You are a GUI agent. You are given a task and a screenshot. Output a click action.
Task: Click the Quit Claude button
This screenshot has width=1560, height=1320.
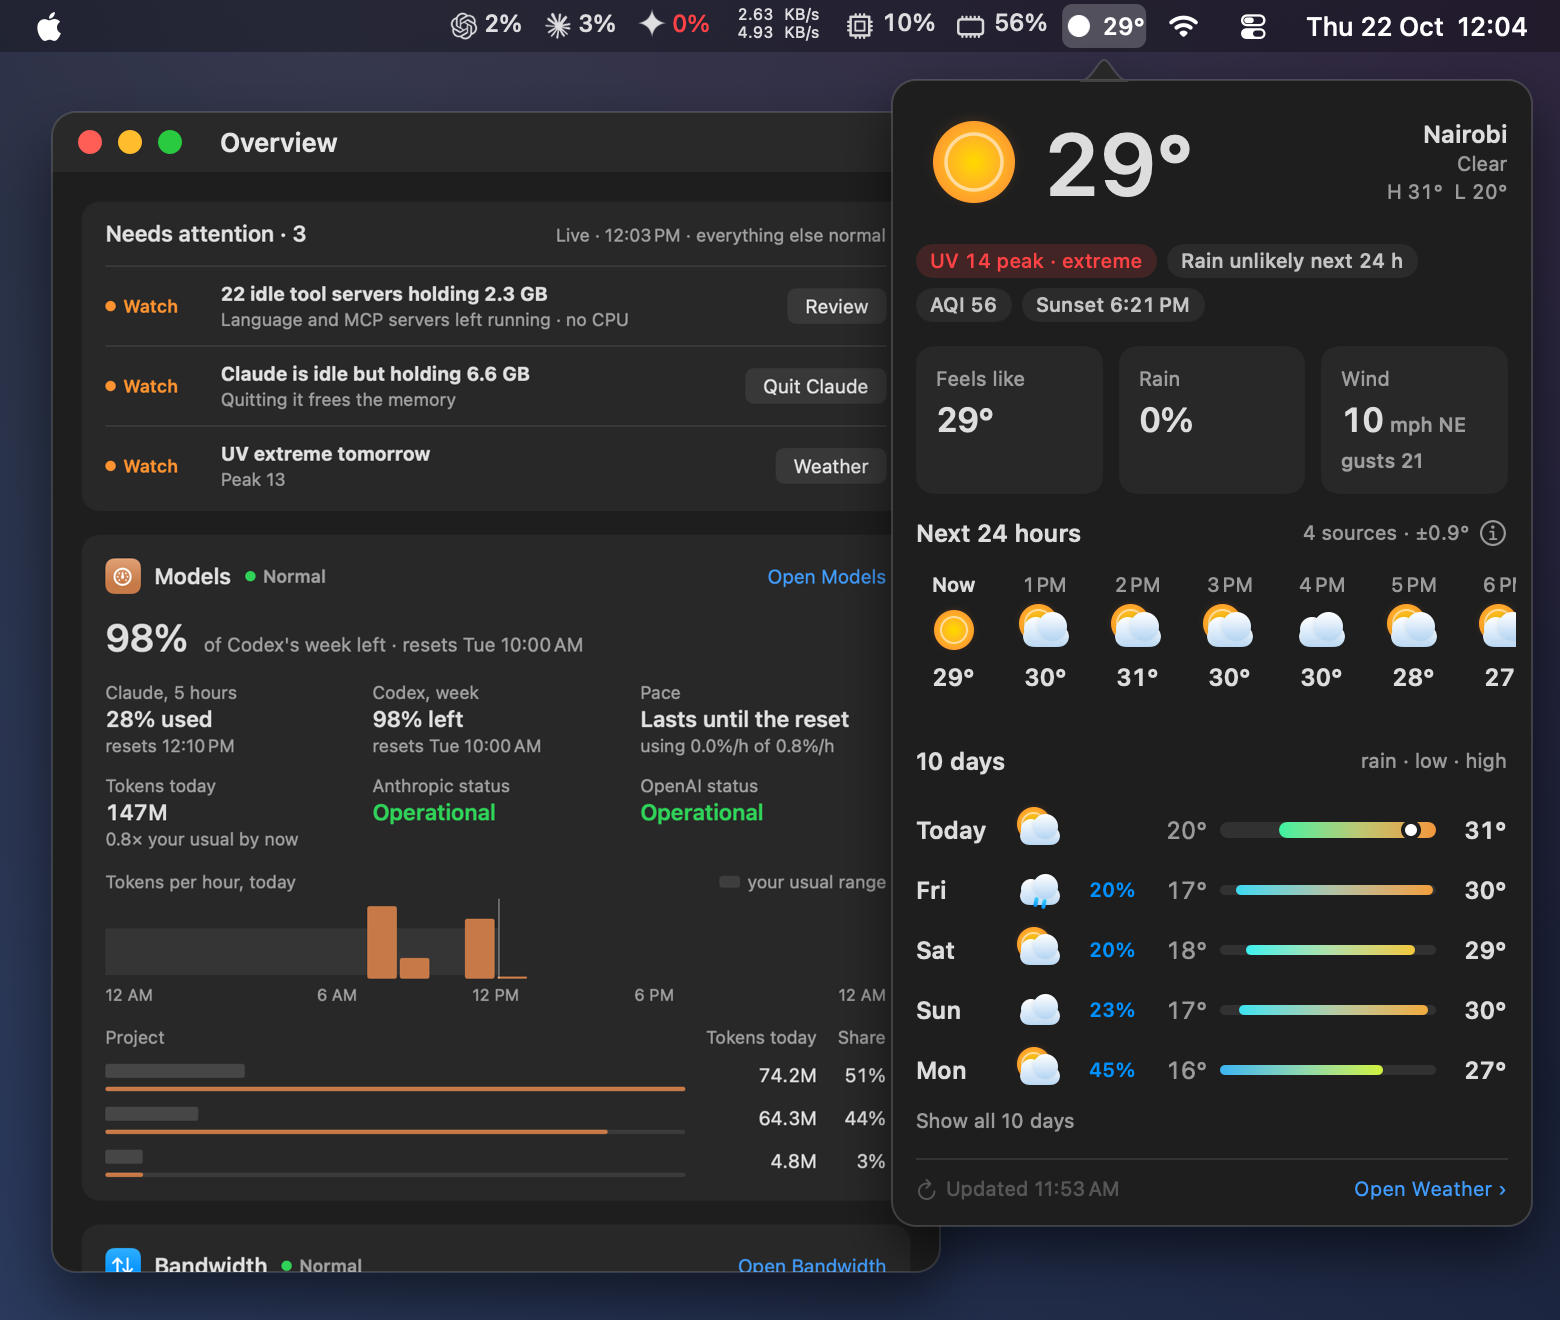point(816,387)
